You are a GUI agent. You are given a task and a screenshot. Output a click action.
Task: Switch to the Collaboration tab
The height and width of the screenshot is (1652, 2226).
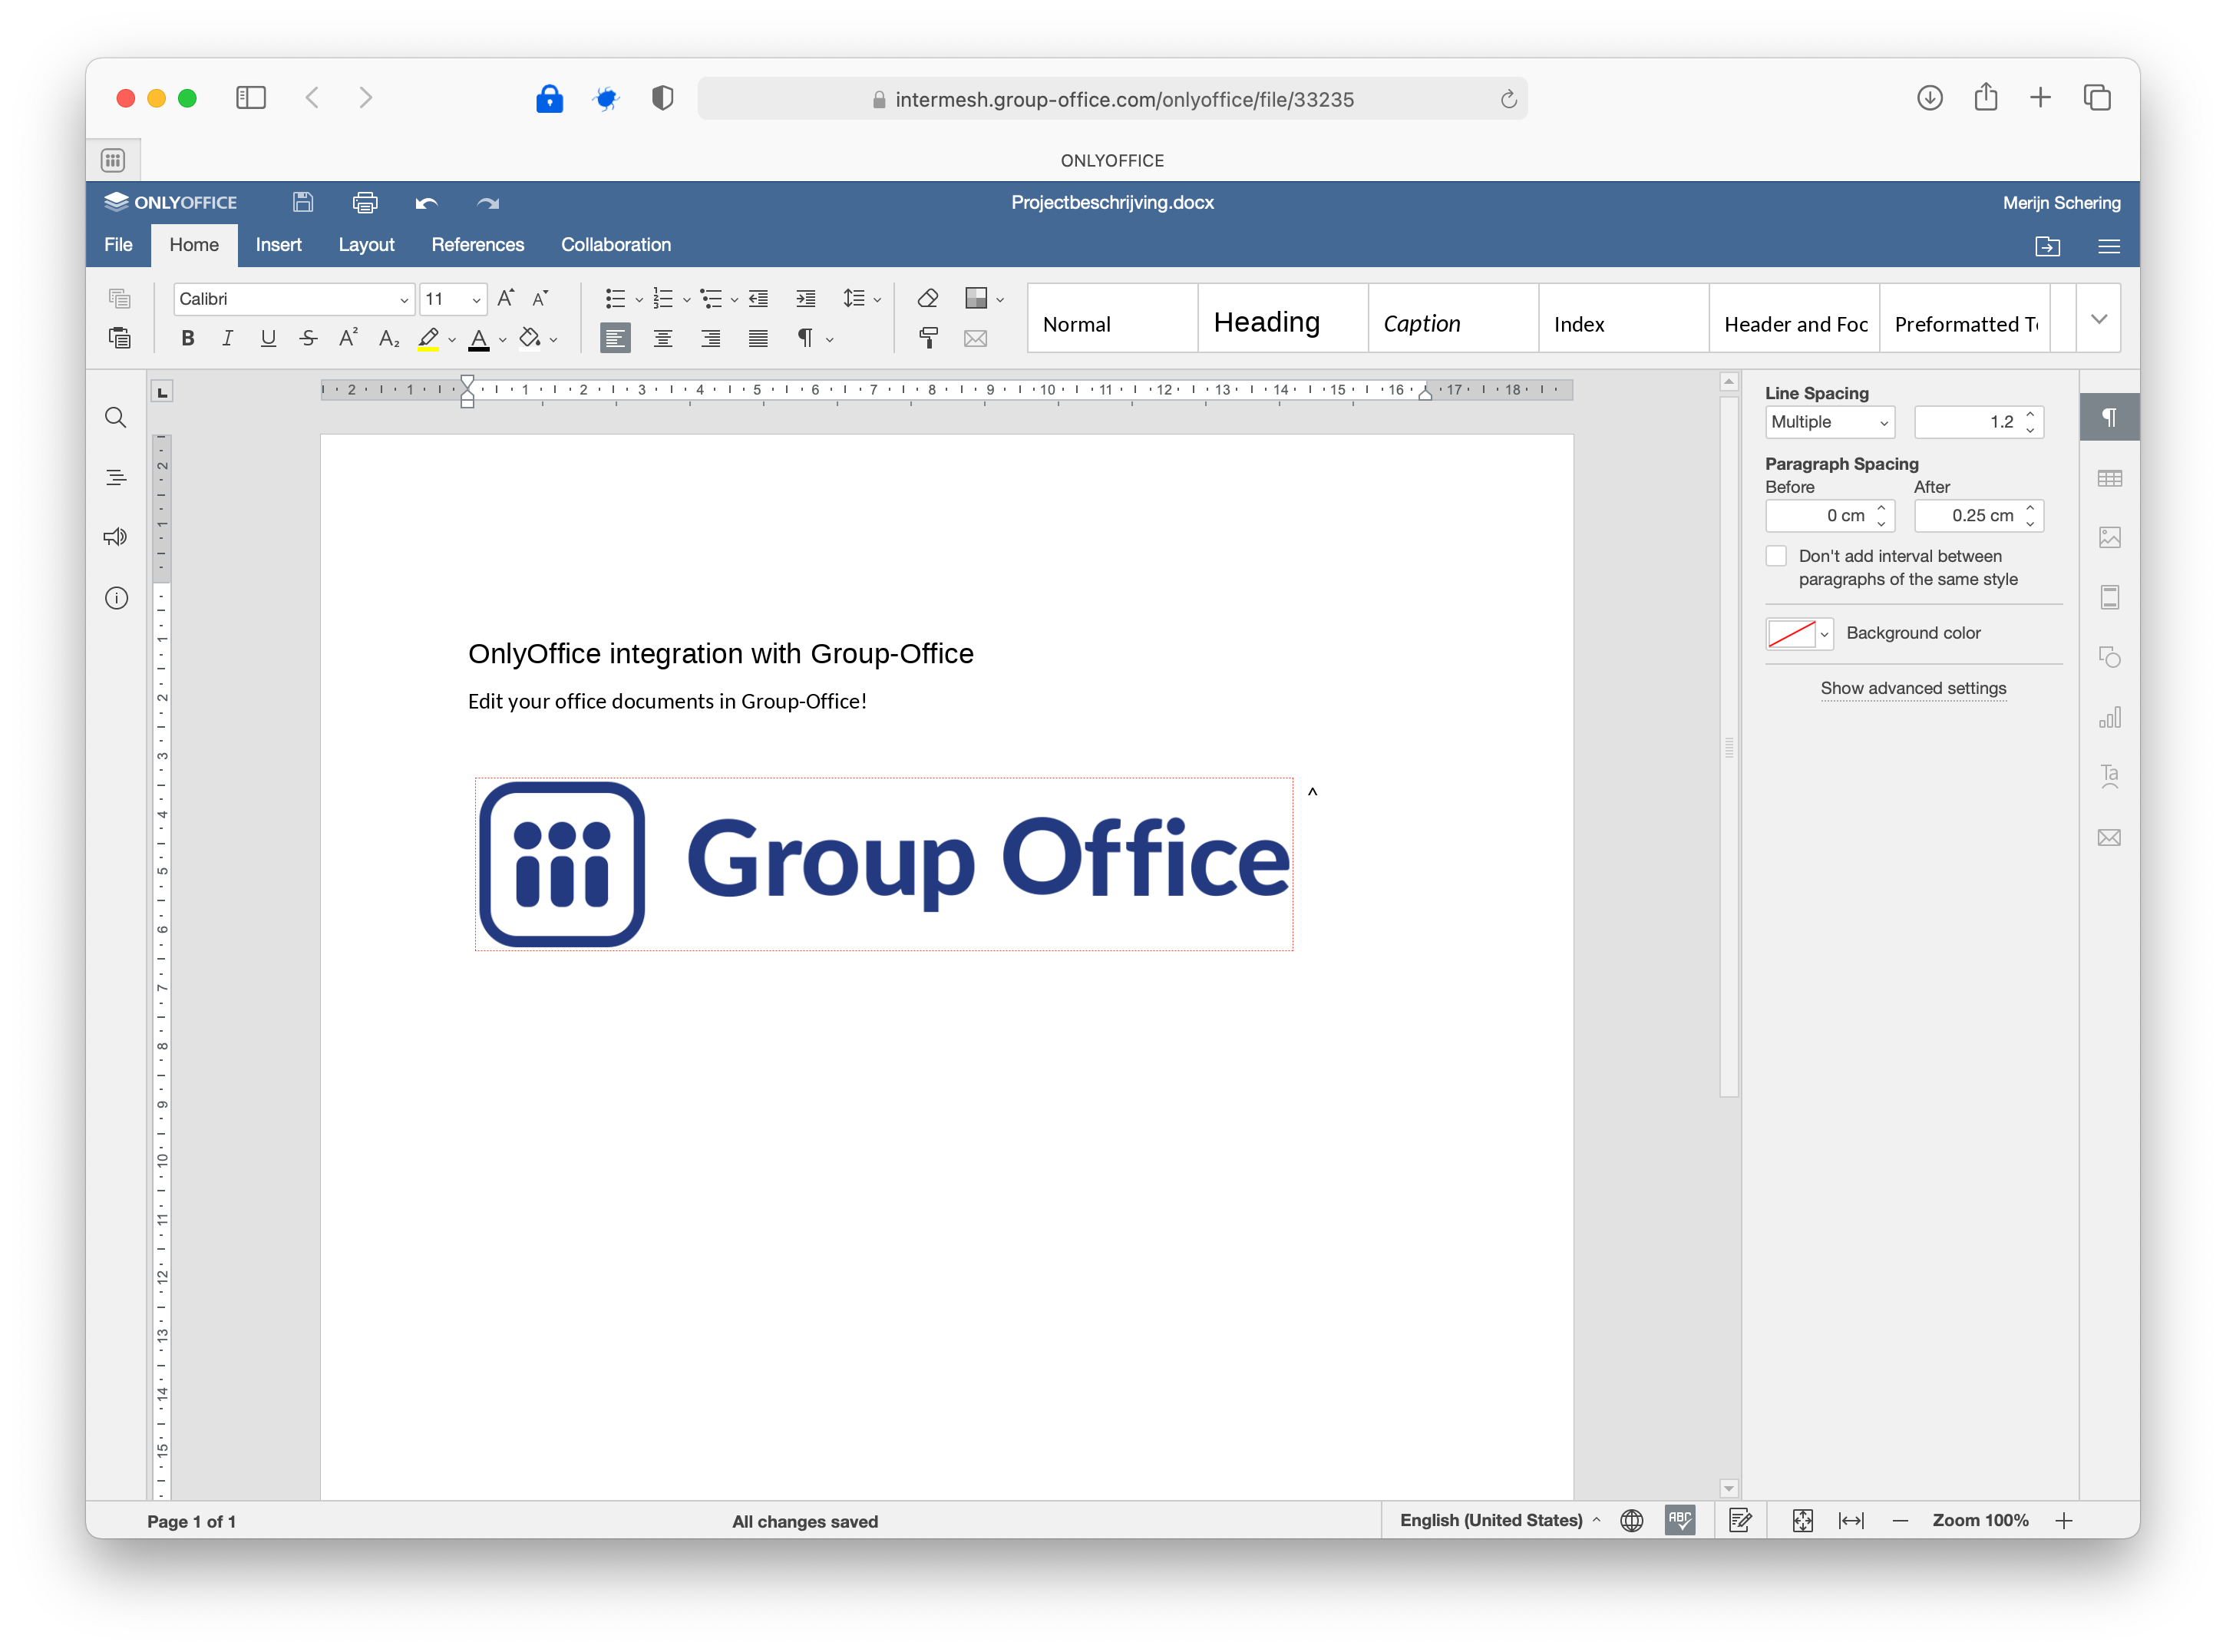pyautogui.click(x=615, y=245)
